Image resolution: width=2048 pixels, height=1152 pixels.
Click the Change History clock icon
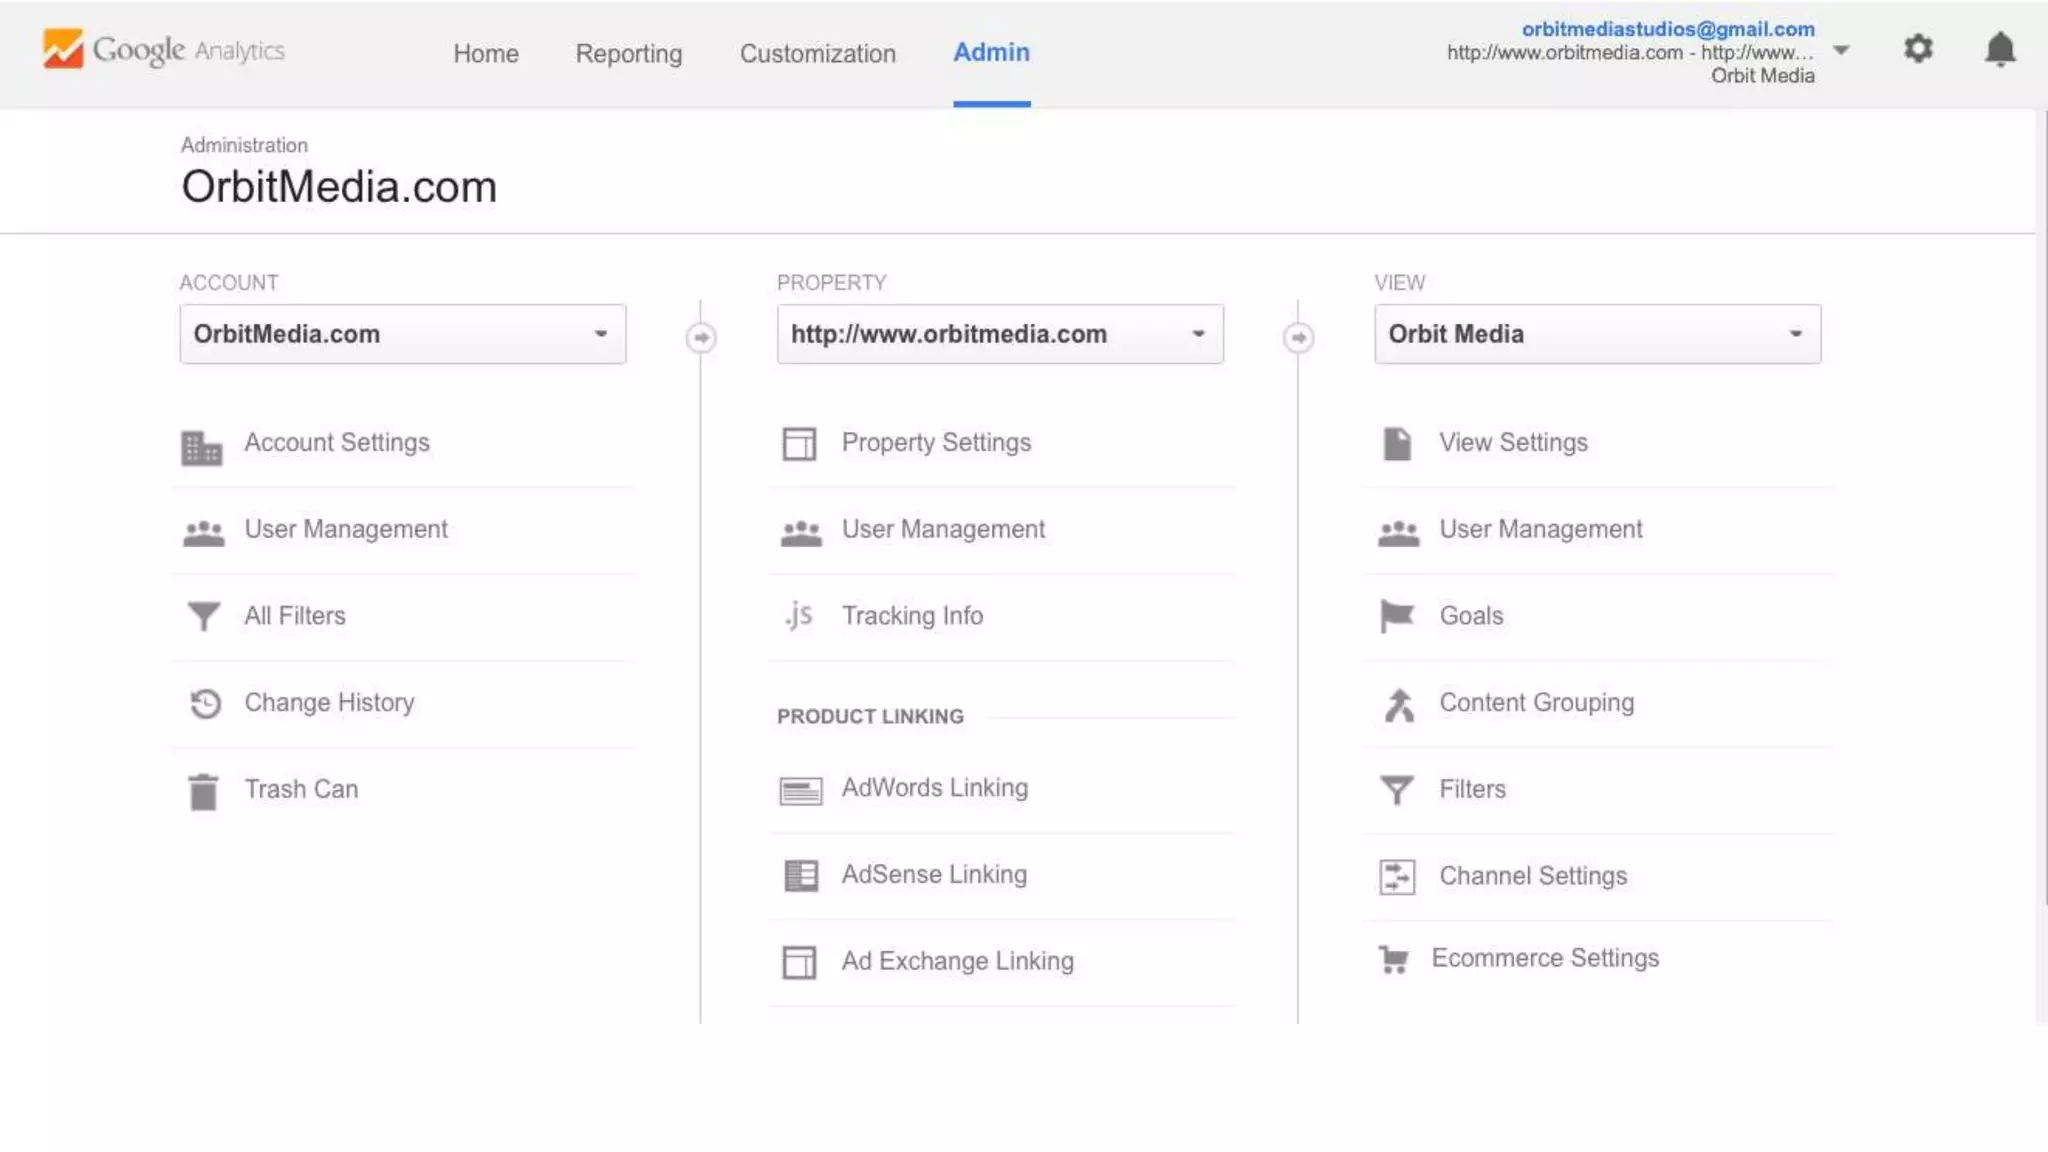tap(205, 704)
